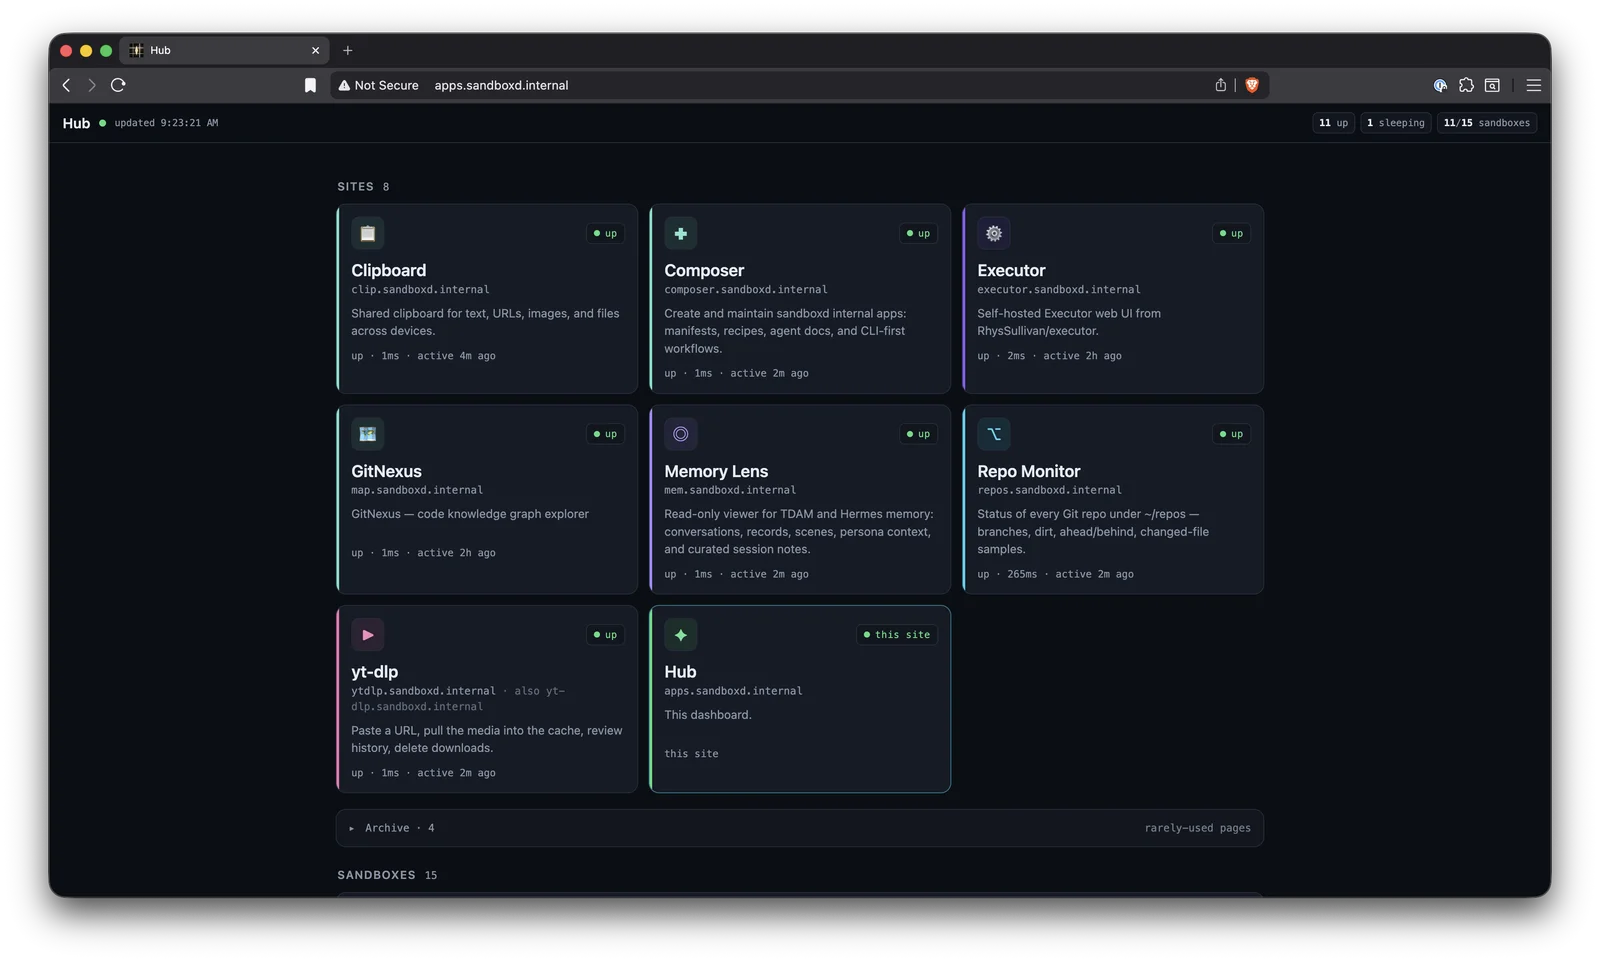
Task: Click ytdlp.sandboxd.internal hostname text
Action: click(423, 691)
